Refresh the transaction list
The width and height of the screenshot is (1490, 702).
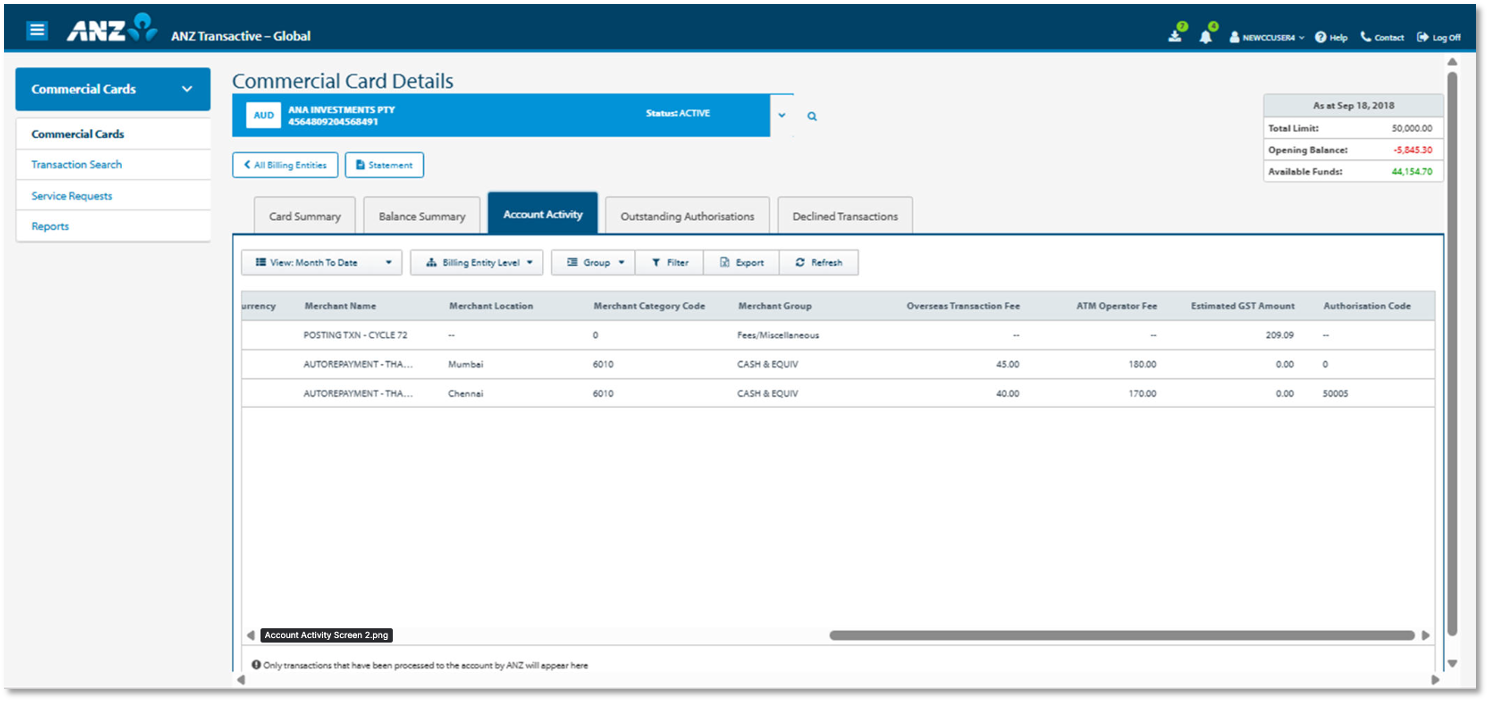[x=819, y=262]
